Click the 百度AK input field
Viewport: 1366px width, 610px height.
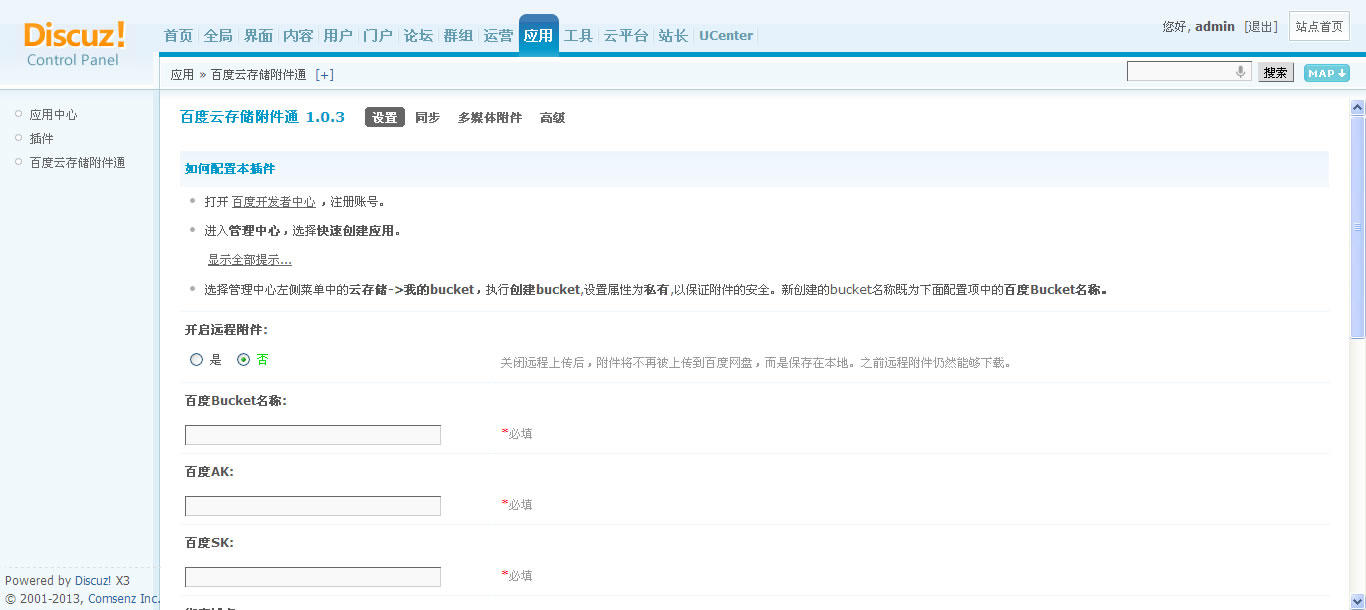click(313, 506)
